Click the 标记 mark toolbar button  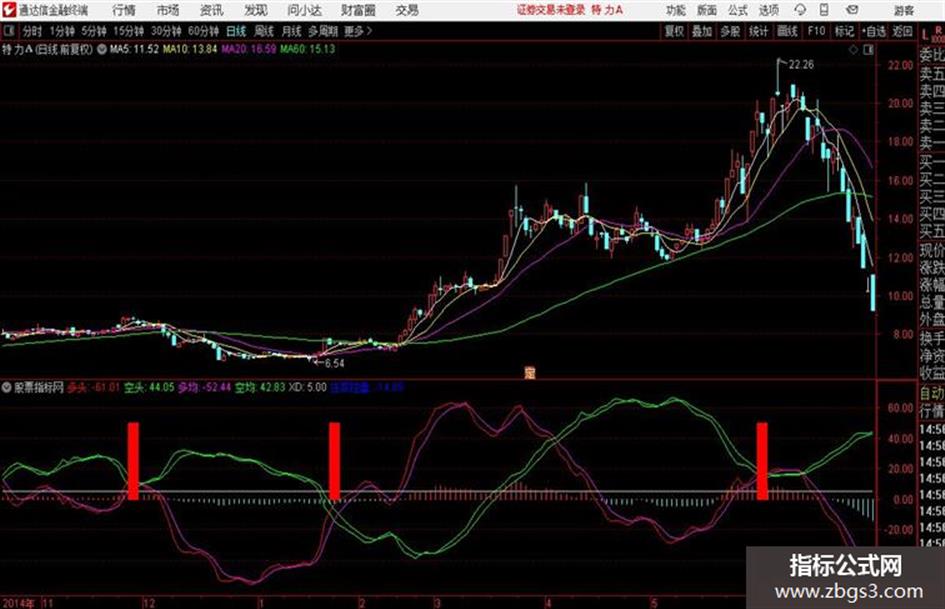pyautogui.click(x=844, y=31)
